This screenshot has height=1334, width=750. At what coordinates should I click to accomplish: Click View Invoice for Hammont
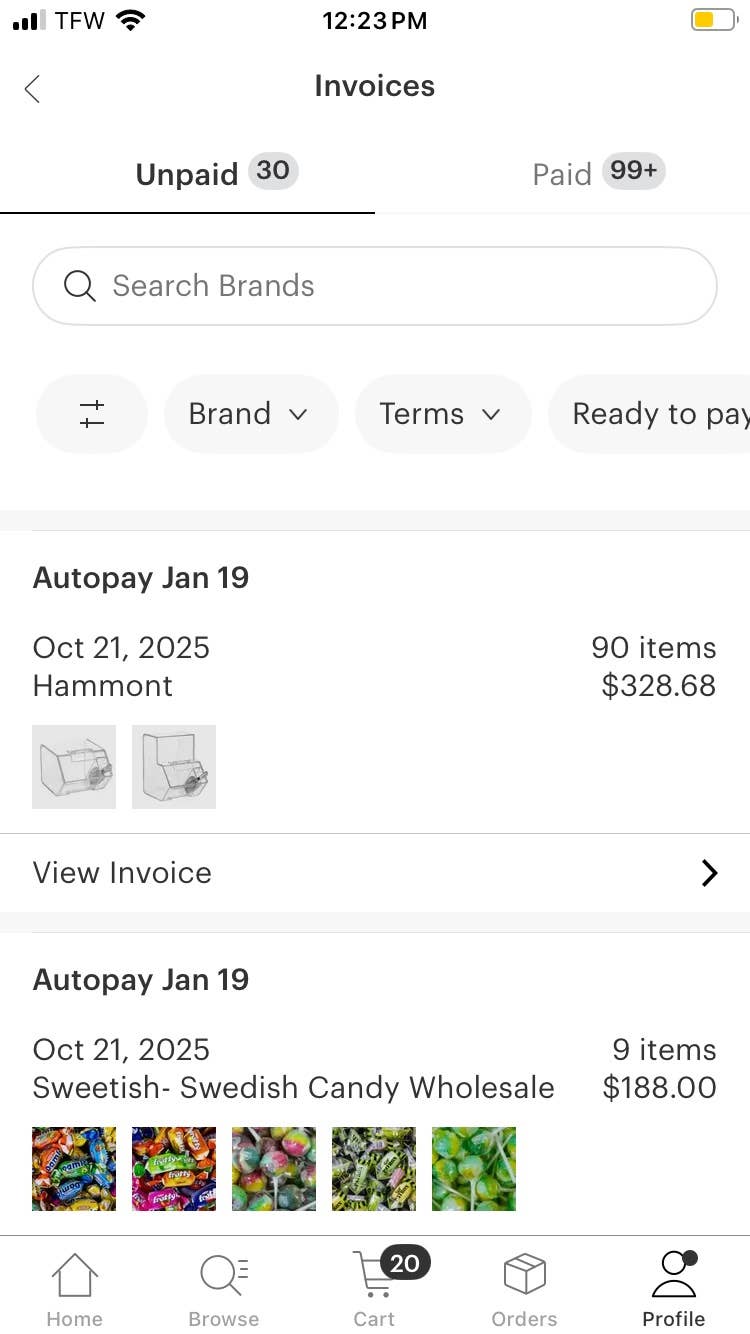[x=123, y=873]
